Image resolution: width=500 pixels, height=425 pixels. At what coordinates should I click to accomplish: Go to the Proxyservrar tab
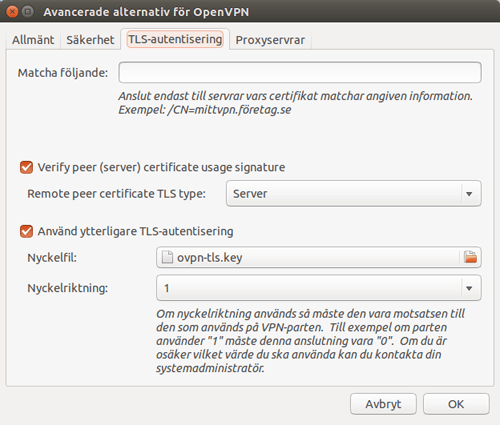pyautogui.click(x=270, y=40)
